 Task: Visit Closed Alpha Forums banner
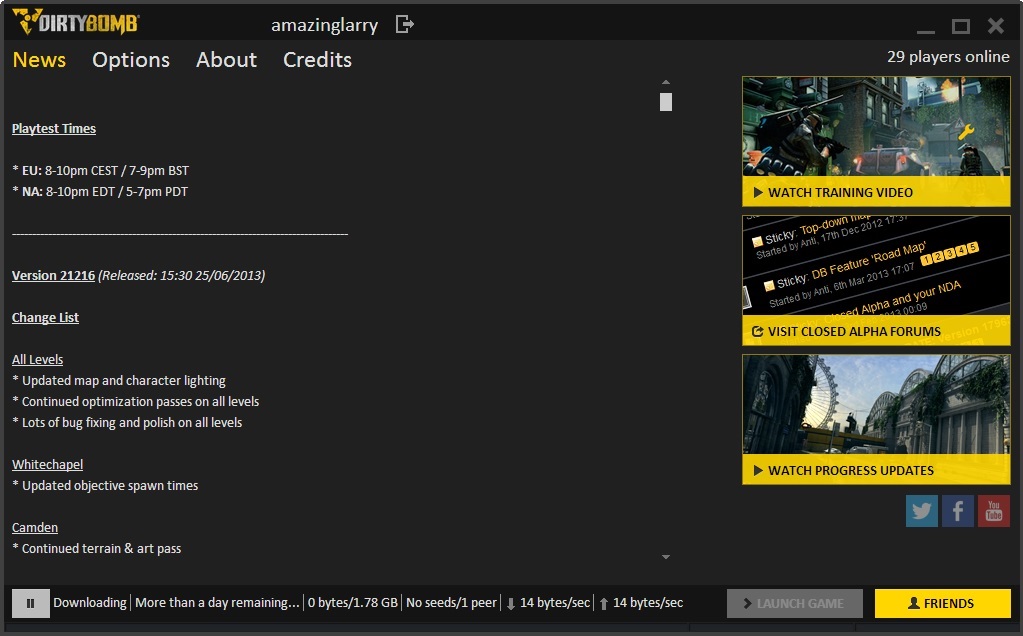[876, 280]
